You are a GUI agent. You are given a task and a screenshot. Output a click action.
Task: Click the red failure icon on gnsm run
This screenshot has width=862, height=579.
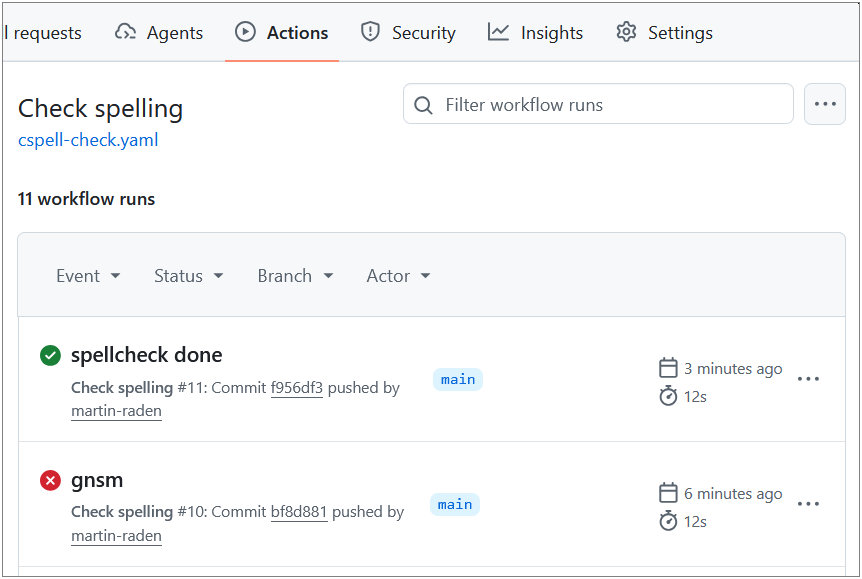click(x=50, y=480)
